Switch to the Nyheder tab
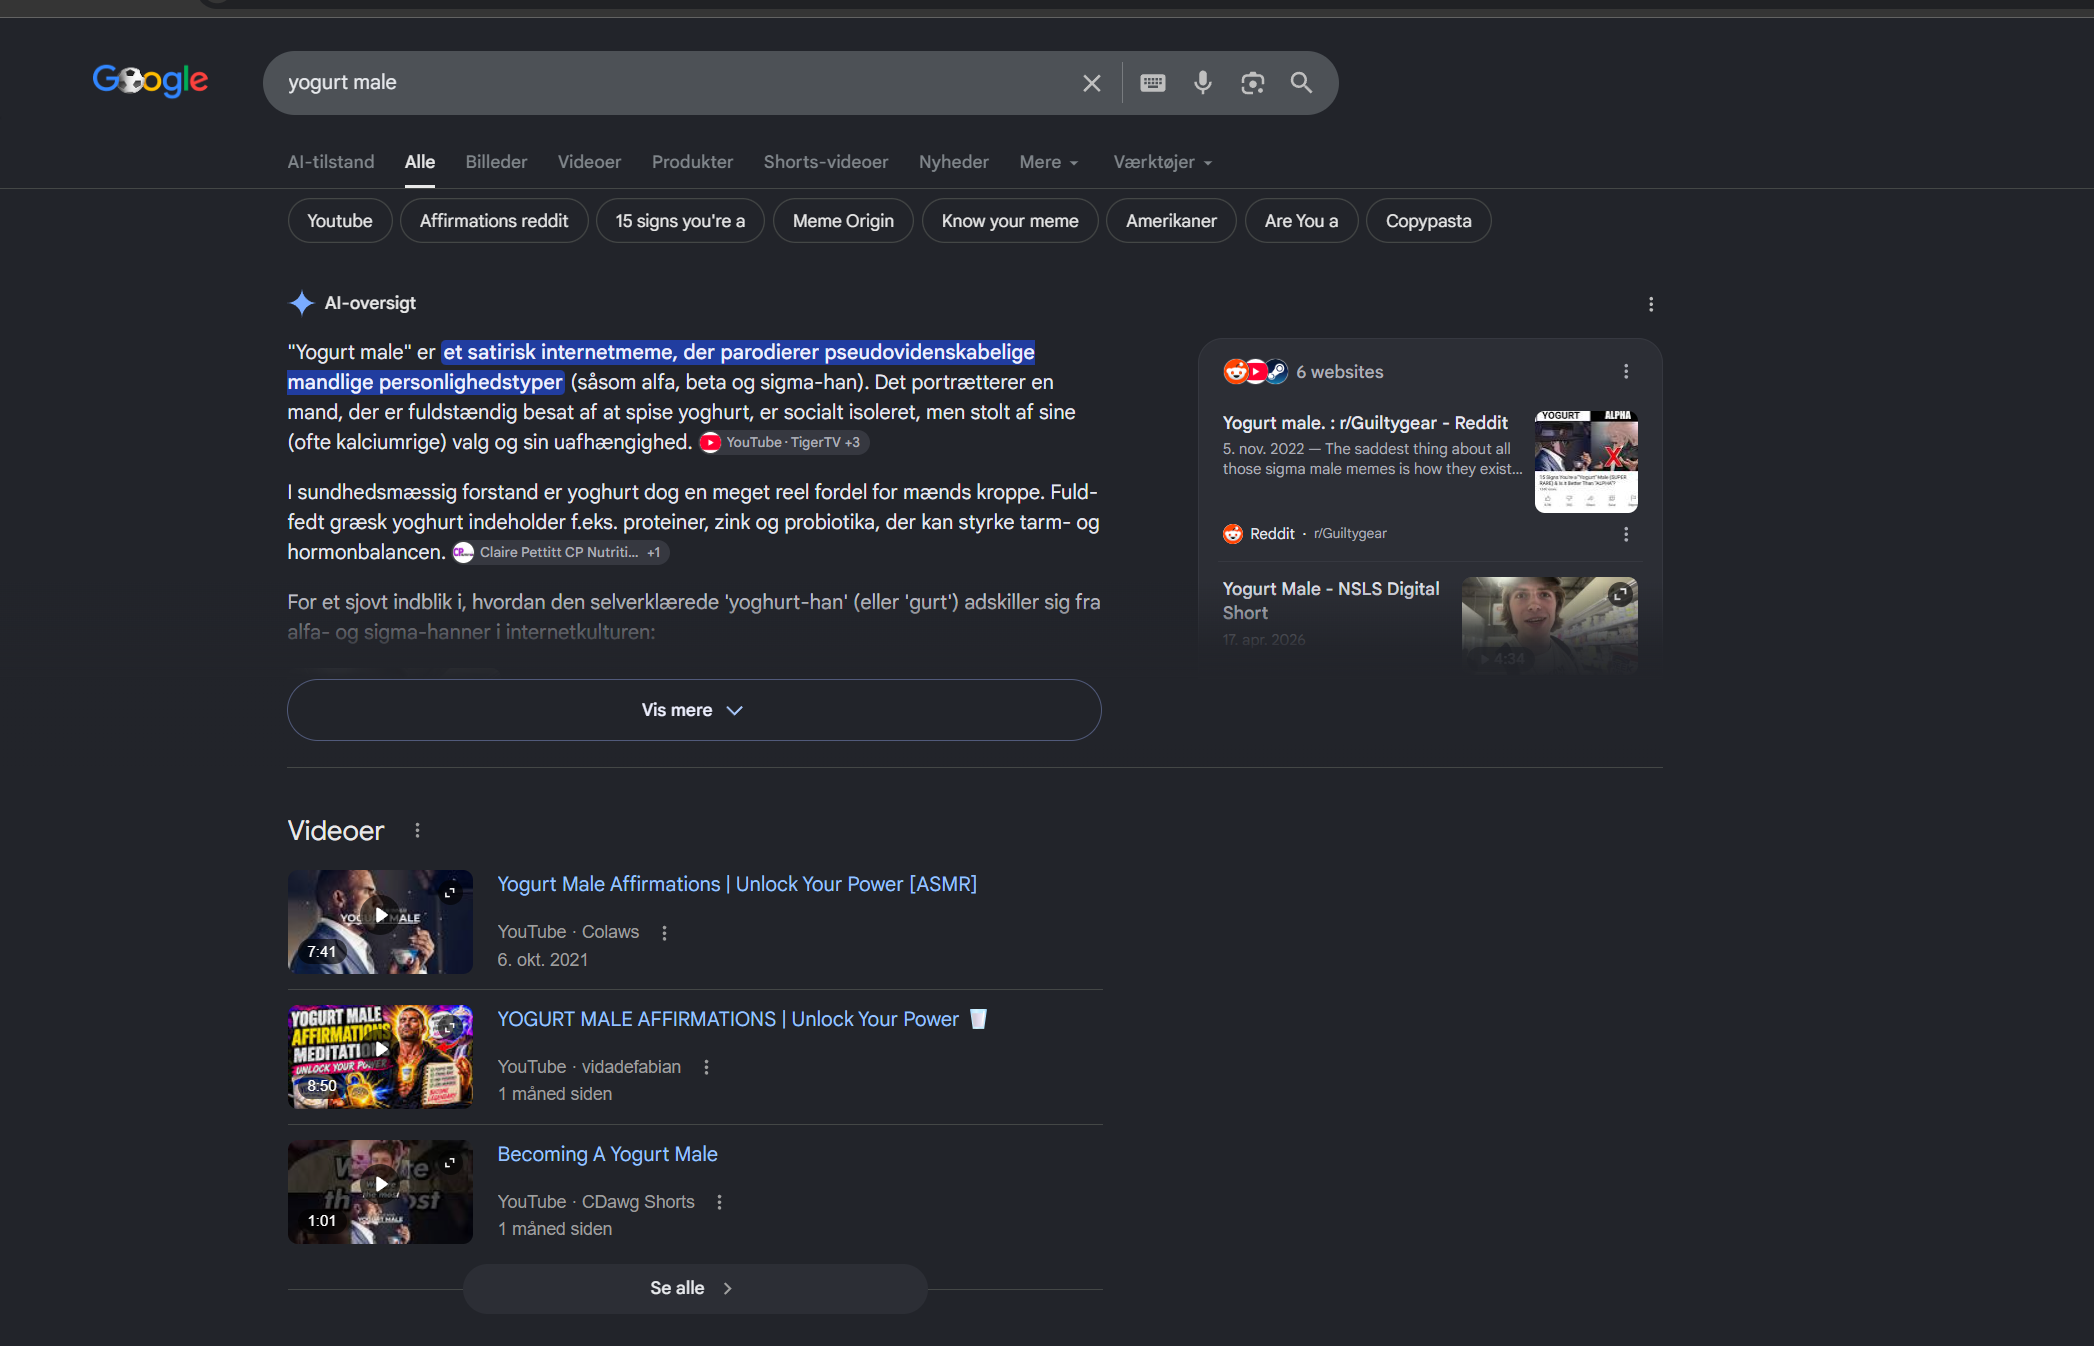The image size is (2094, 1346). tap(953, 162)
